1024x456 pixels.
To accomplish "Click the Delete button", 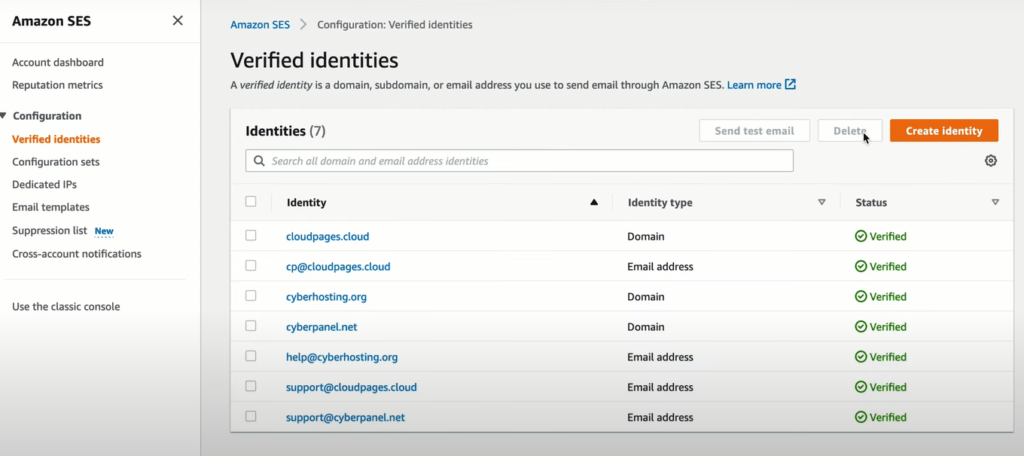I will [850, 131].
